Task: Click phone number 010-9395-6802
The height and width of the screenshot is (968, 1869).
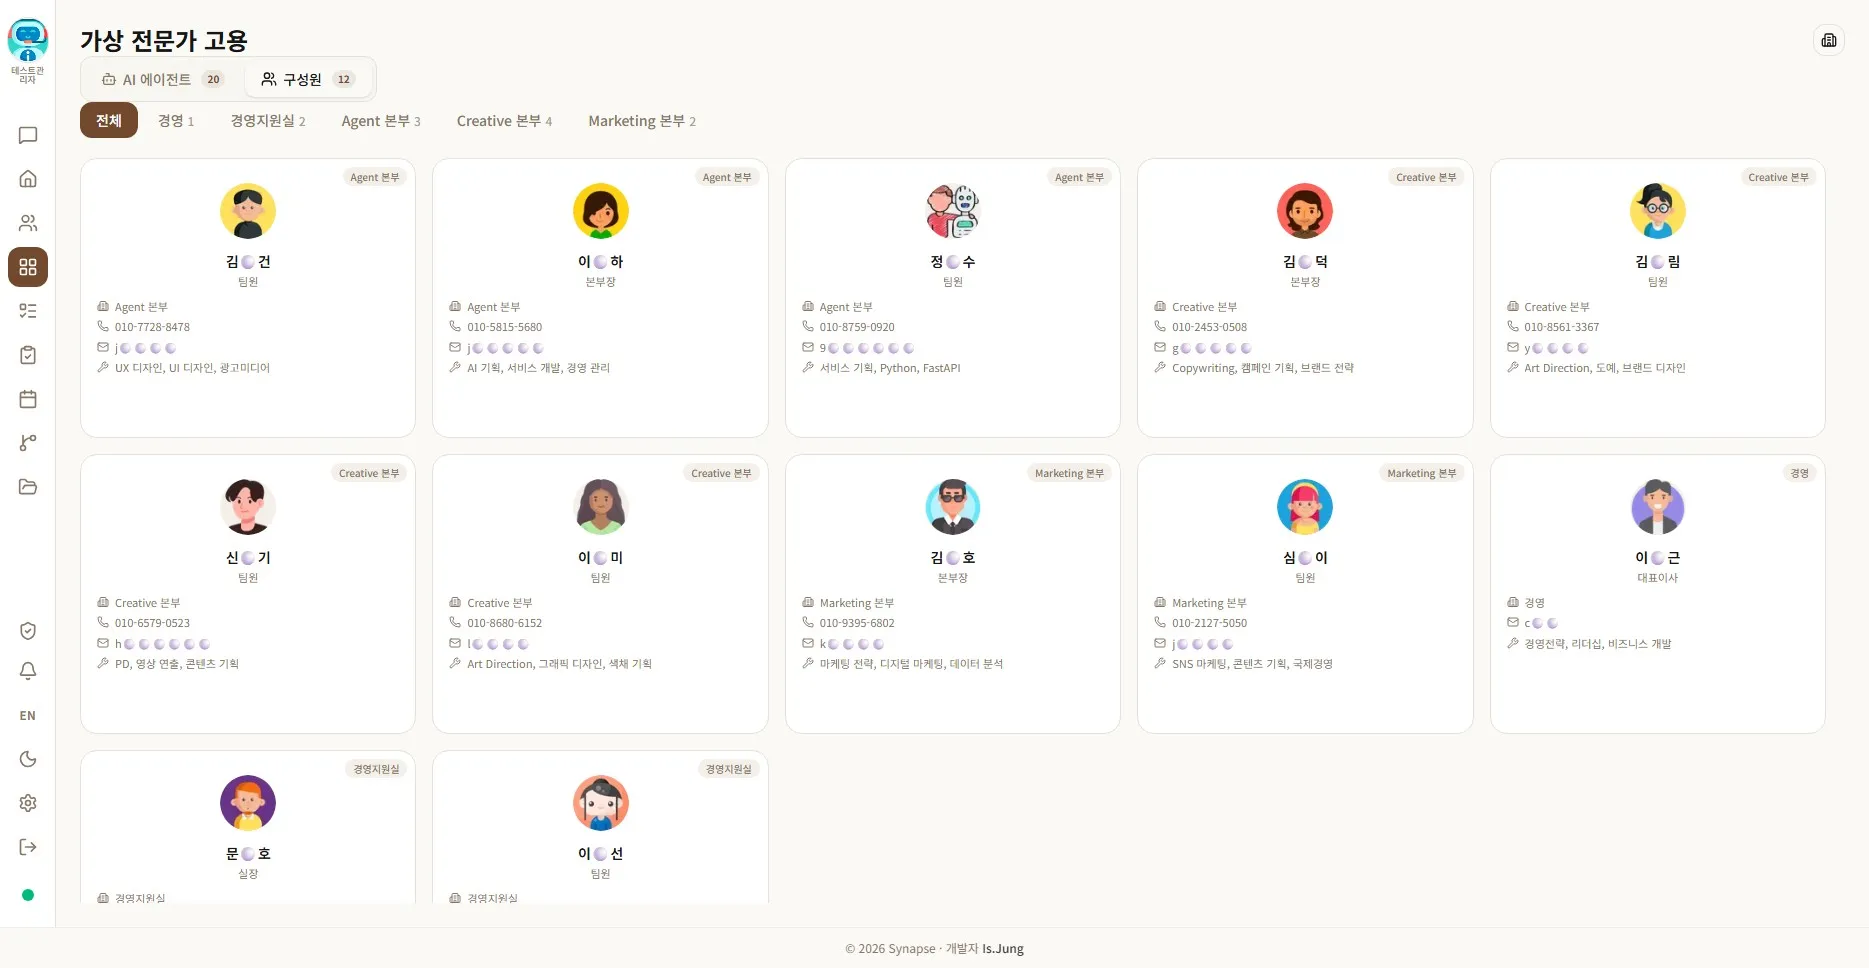Action: [857, 623]
